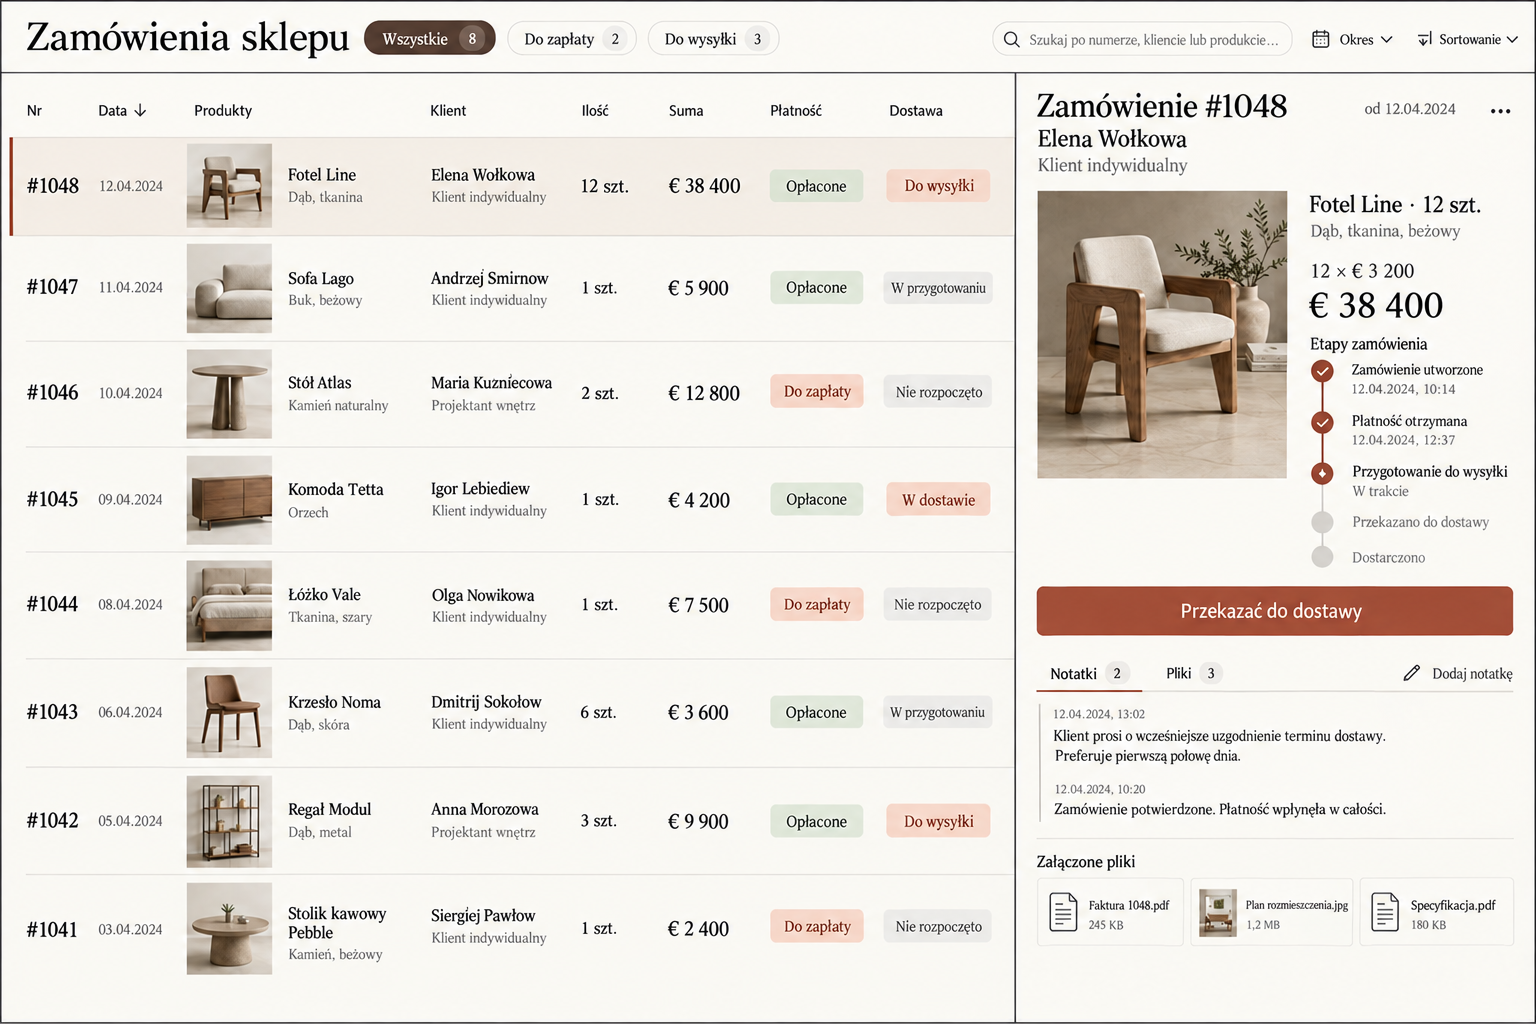Image resolution: width=1536 pixels, height=1024 pixels.
Task: Click the order search input field
Action: (x=1142, y=39)
